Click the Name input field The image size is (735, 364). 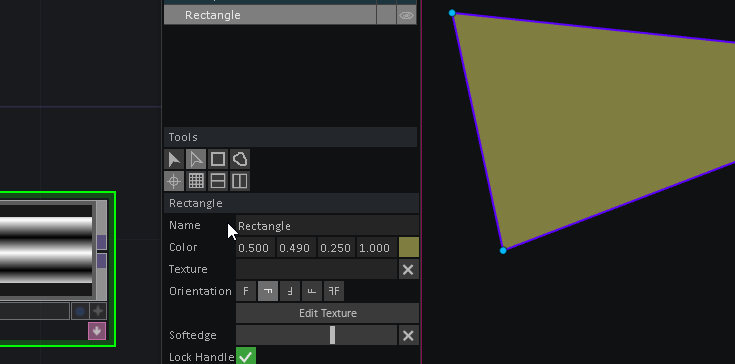pyautogui.click(x=327, y=225)
